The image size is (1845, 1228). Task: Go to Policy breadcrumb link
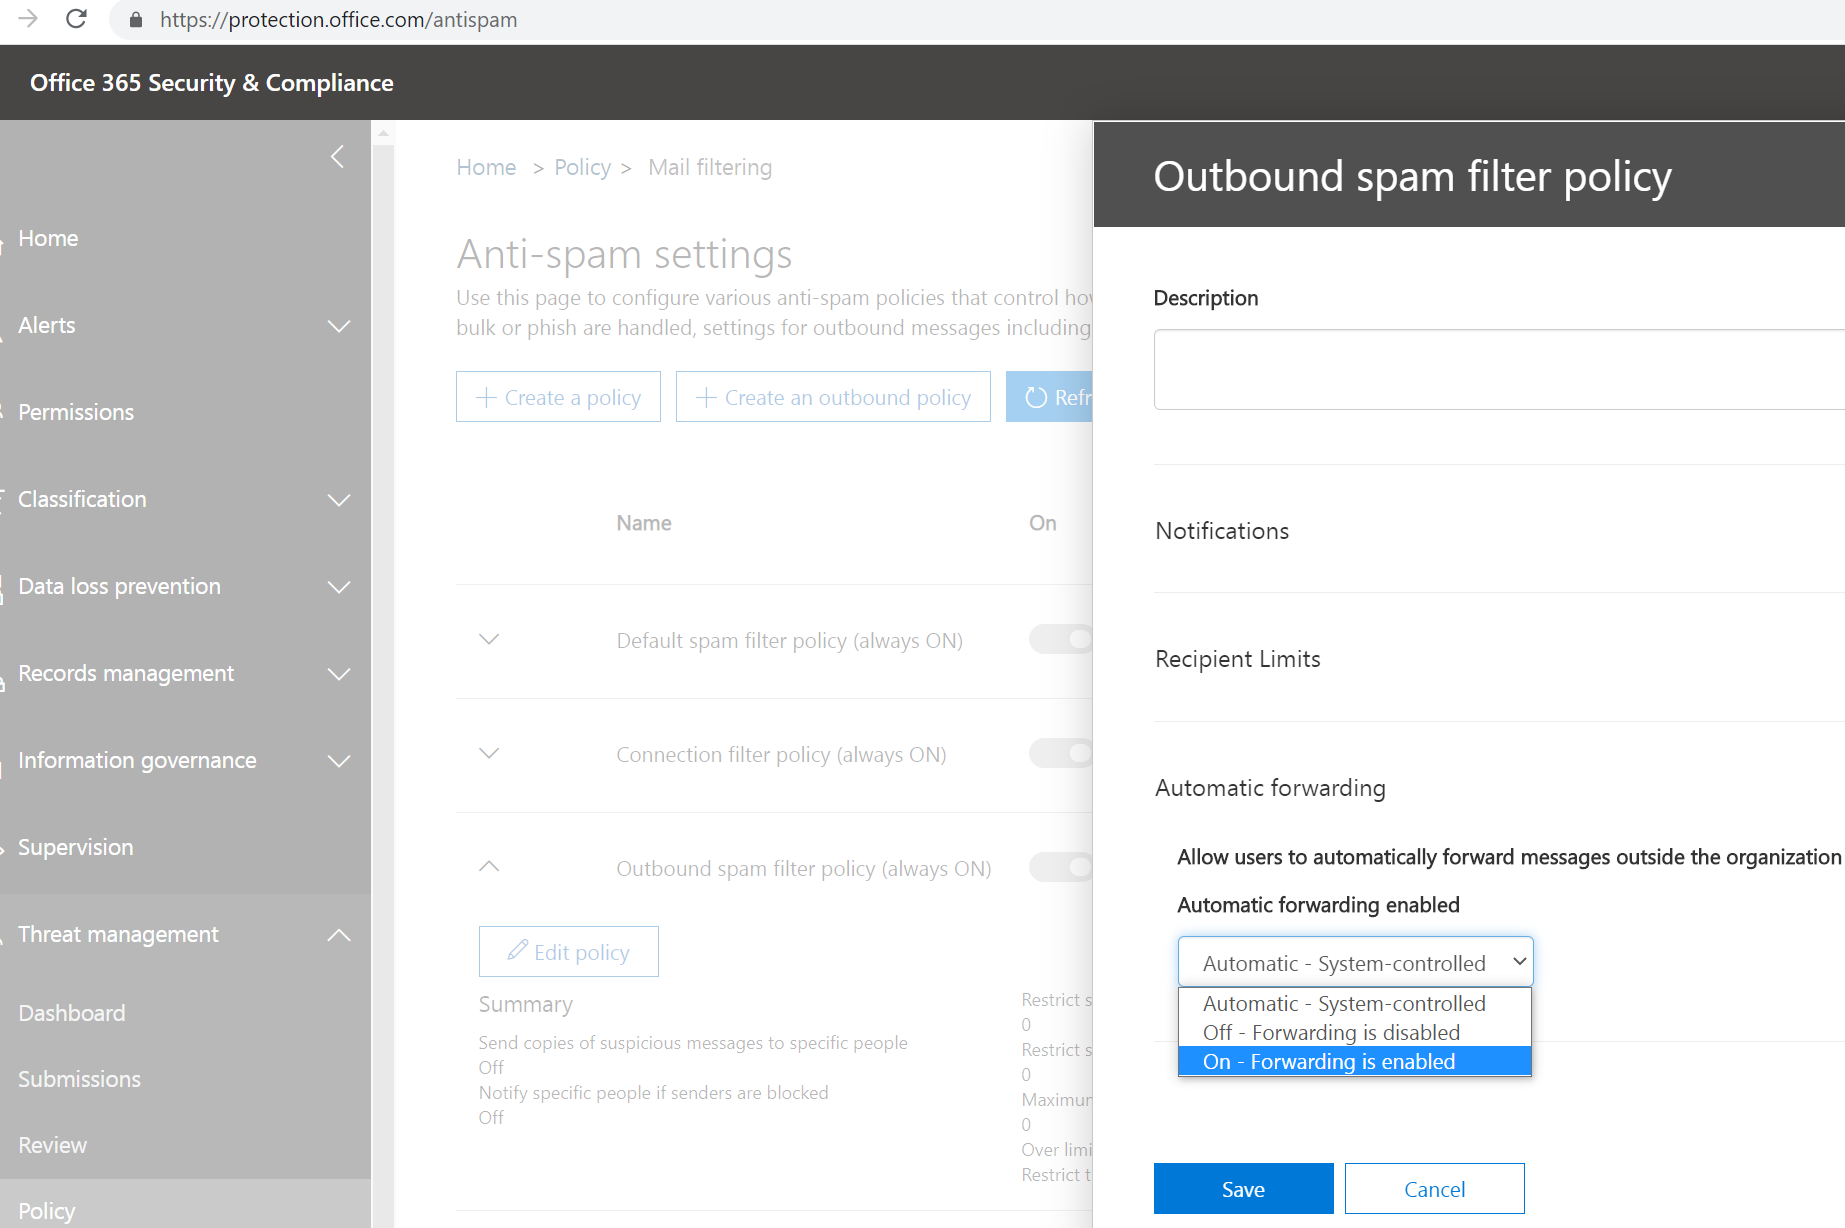tap(582, 167)
